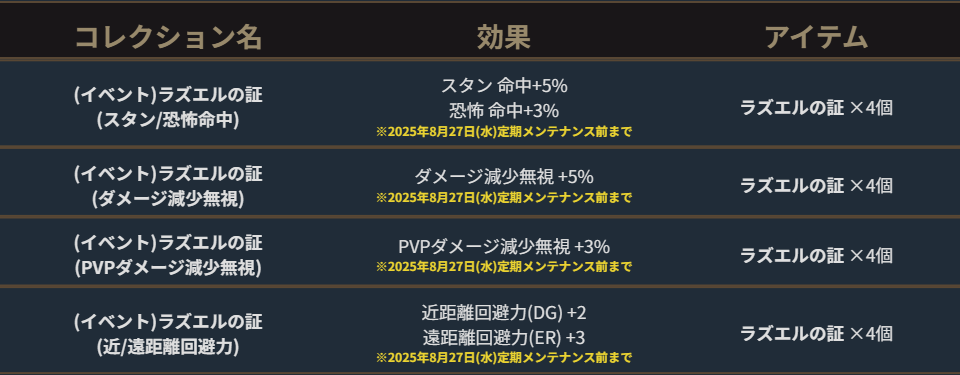960x375 pixels.
Task: Click the ダメージ減少無視 +5% effect text
Action: point(504,177)
